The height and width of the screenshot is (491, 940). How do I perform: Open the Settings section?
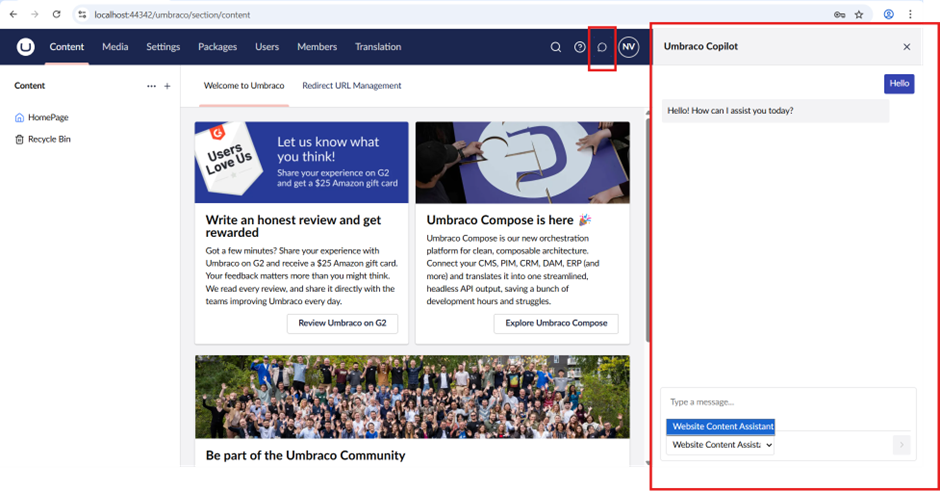pyautogui.click(x=163, y=47)
